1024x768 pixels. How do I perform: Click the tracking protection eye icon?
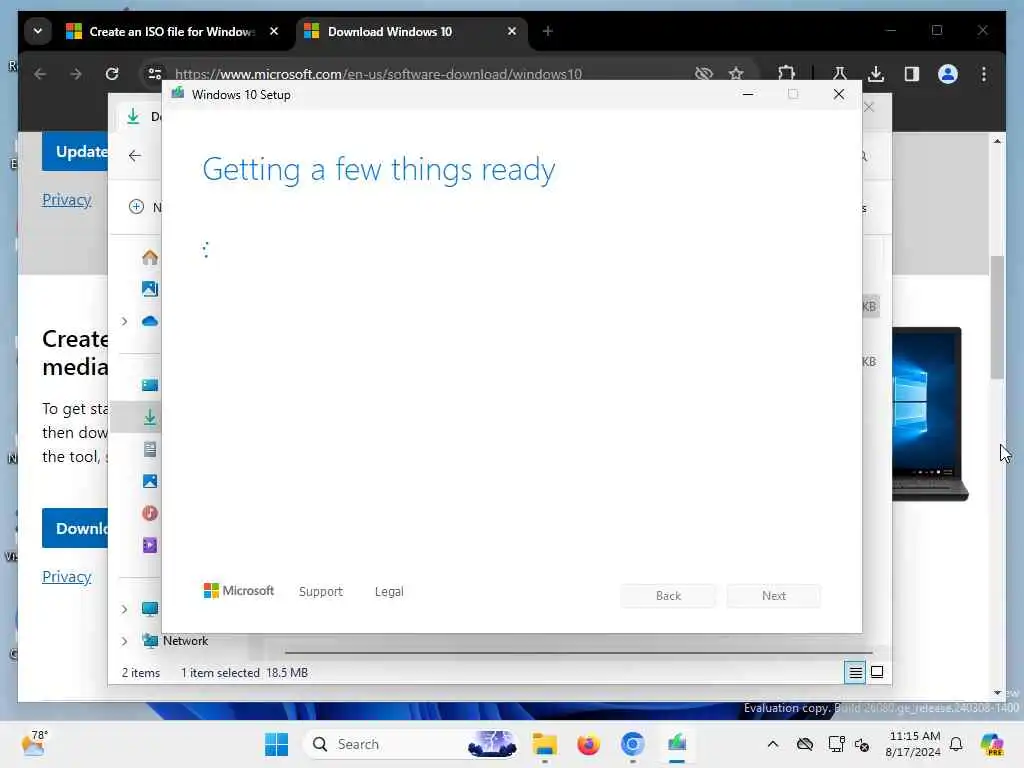coord(703,74)
